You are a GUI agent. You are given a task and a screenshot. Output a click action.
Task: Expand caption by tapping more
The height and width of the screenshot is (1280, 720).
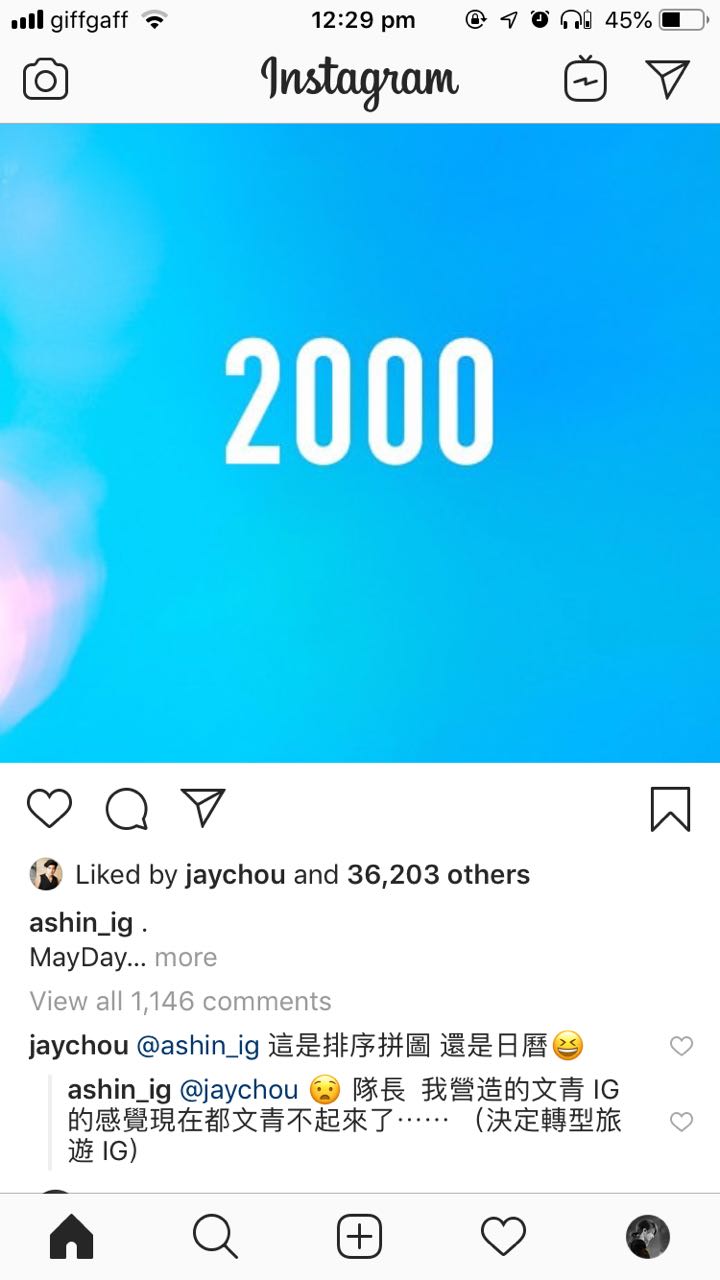click(x=186, y=957)
